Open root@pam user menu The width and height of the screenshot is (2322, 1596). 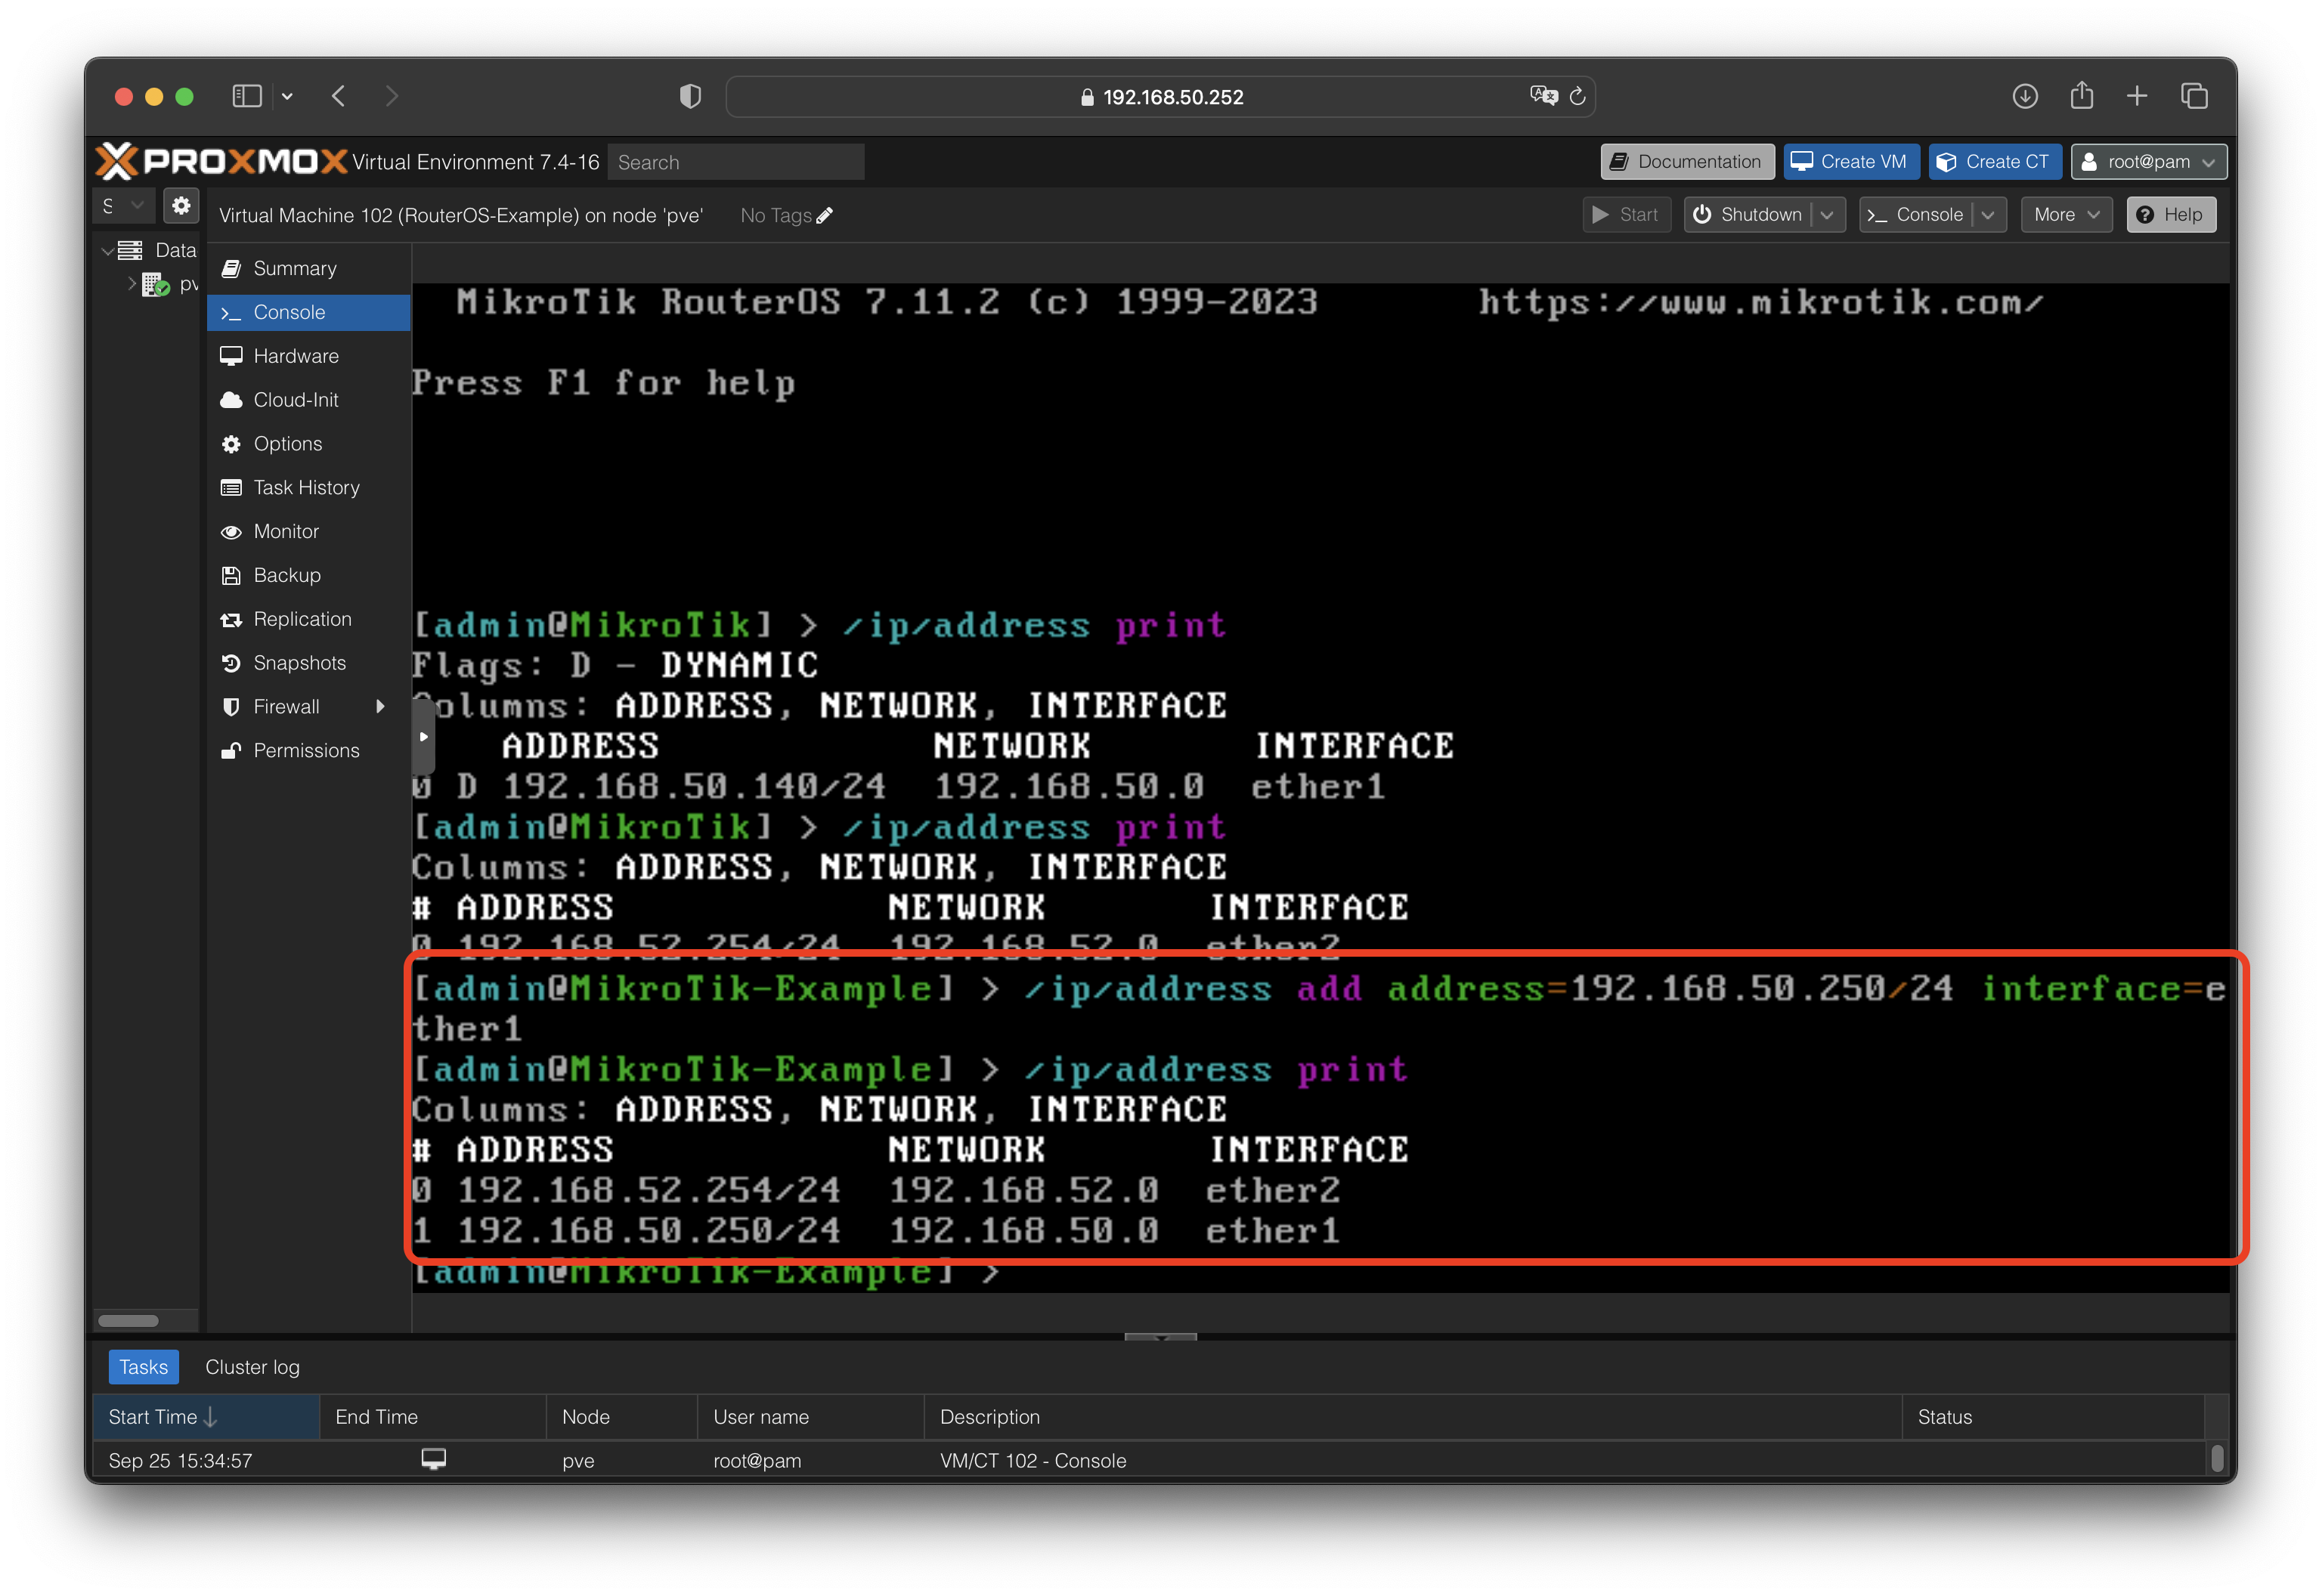point(2148,162)
